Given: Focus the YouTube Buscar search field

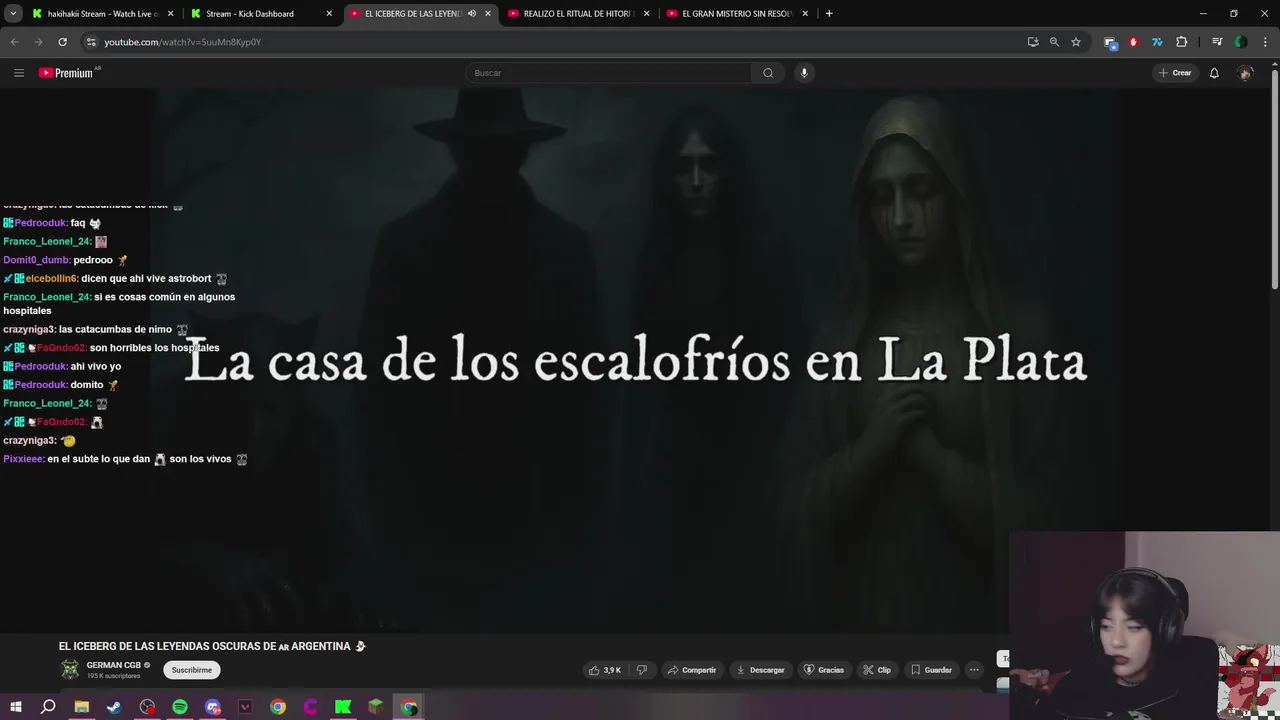Looking at the screenshot, I should click(x=608, y=73).
